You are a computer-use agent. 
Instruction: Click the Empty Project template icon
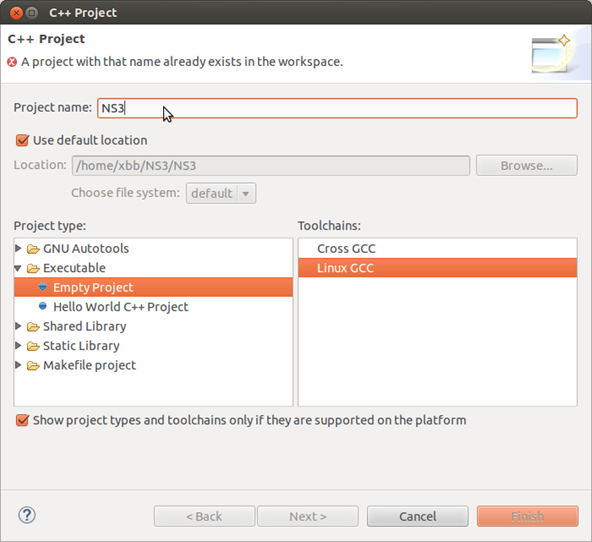pos(43,287)
